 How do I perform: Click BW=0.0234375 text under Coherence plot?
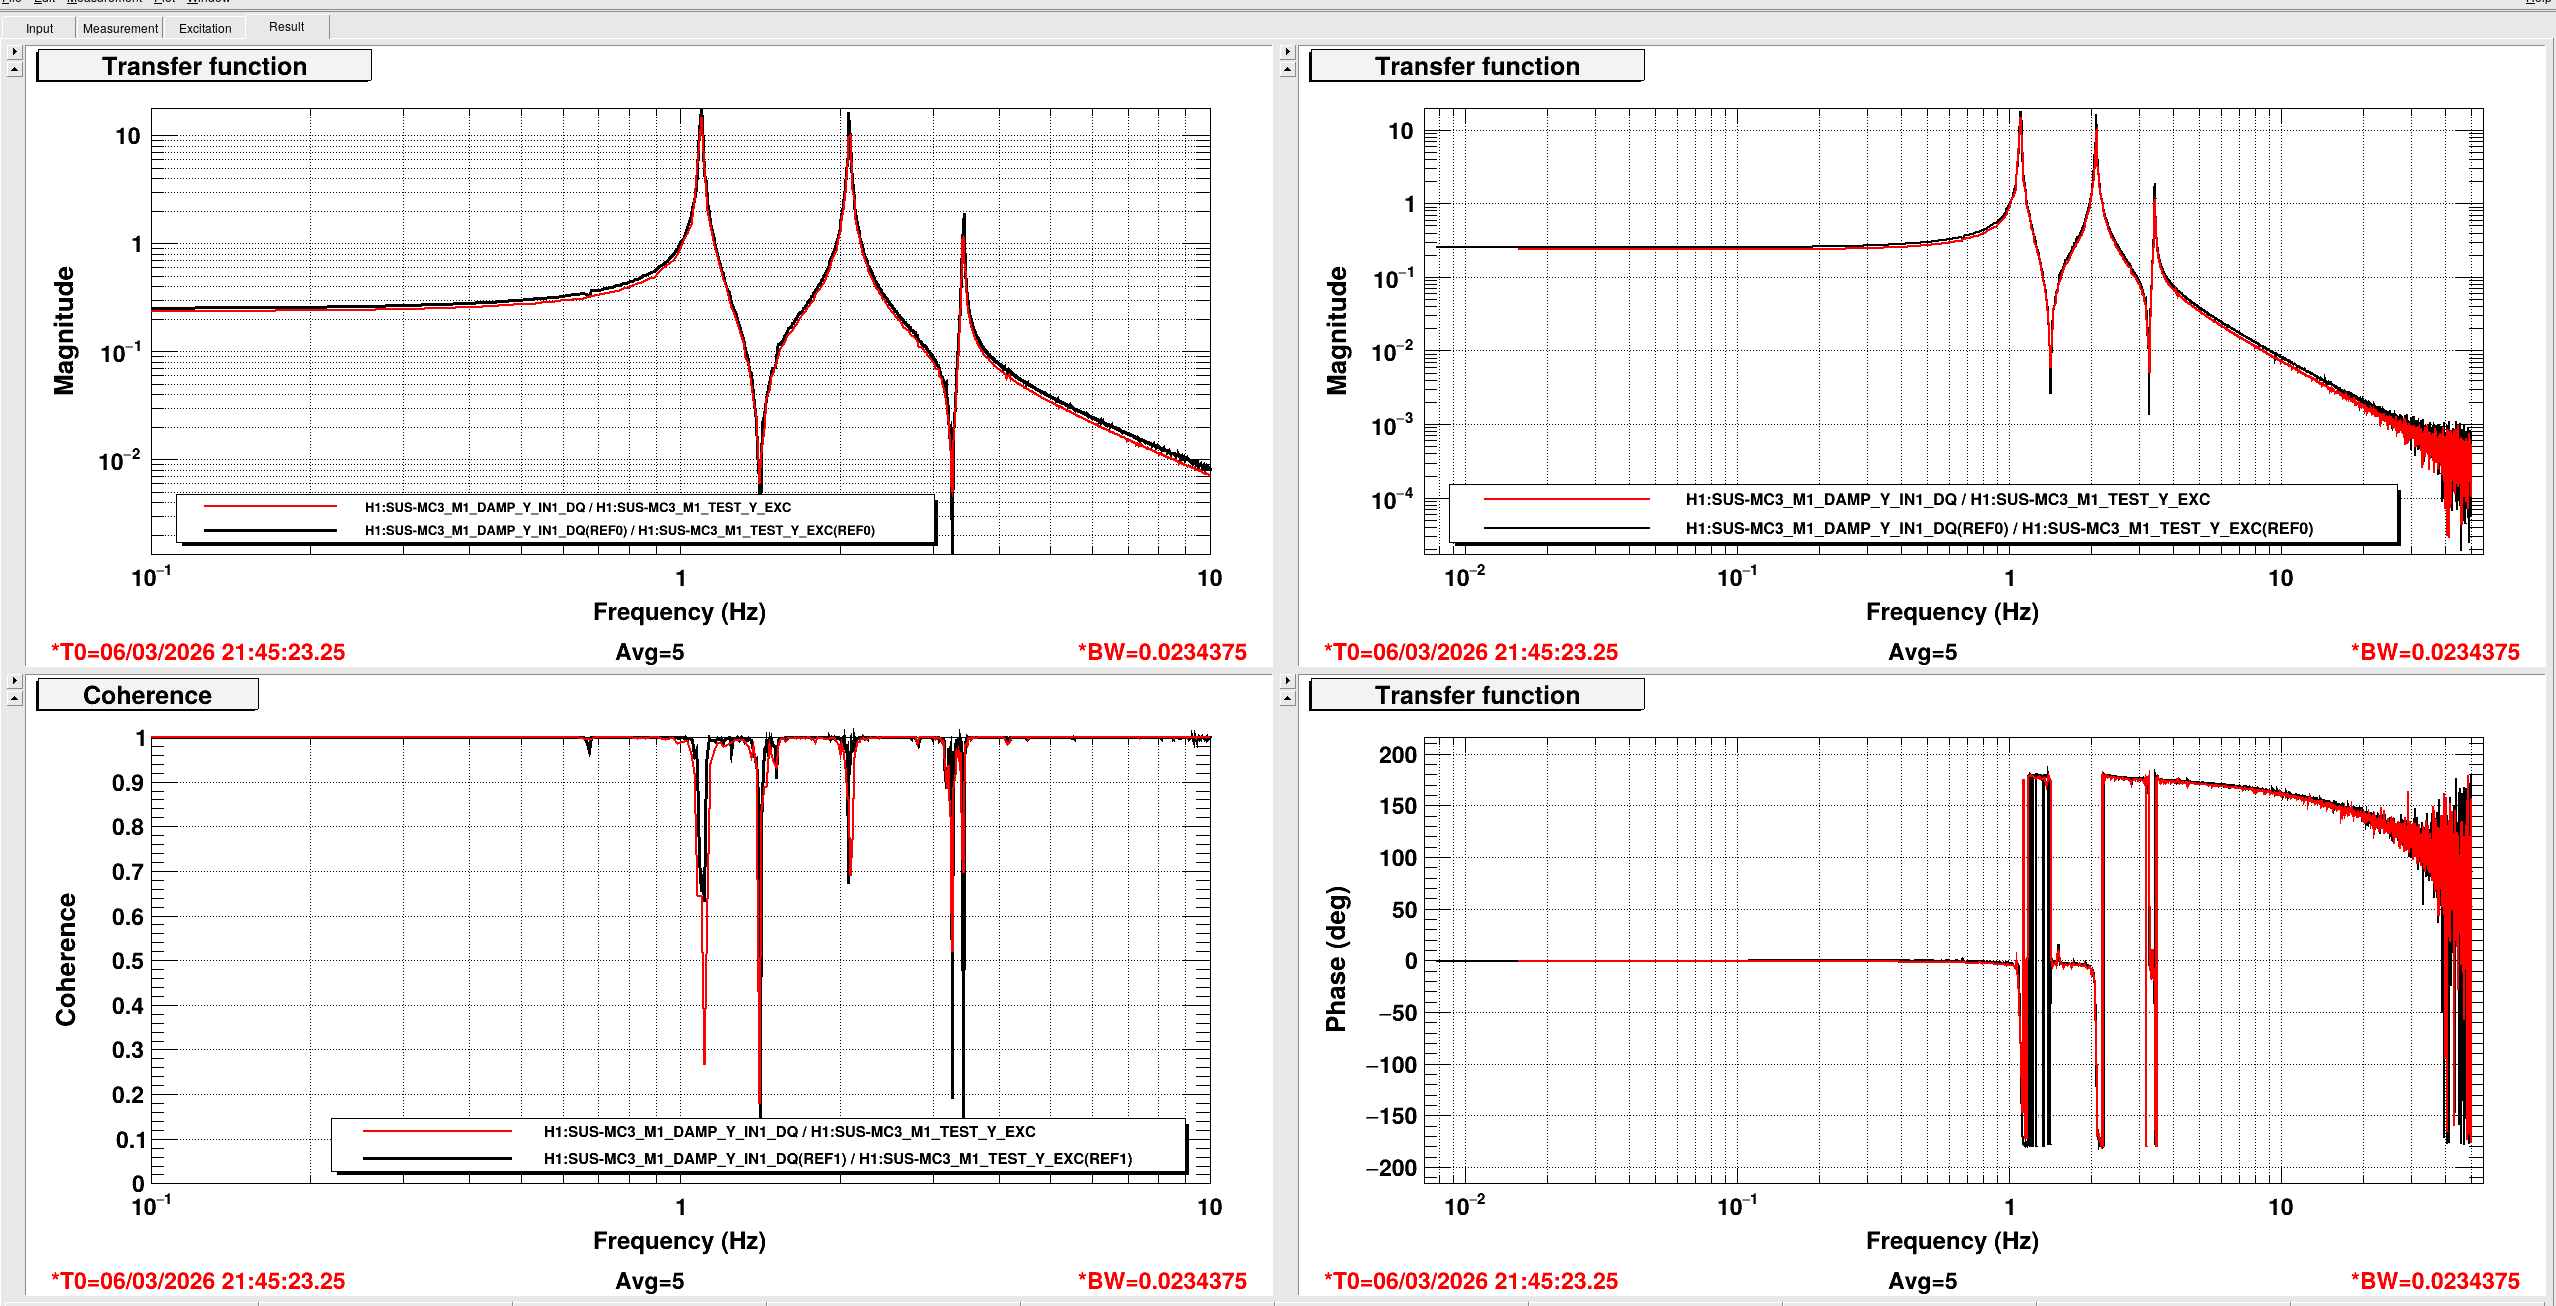[x=1162, y=1281]
